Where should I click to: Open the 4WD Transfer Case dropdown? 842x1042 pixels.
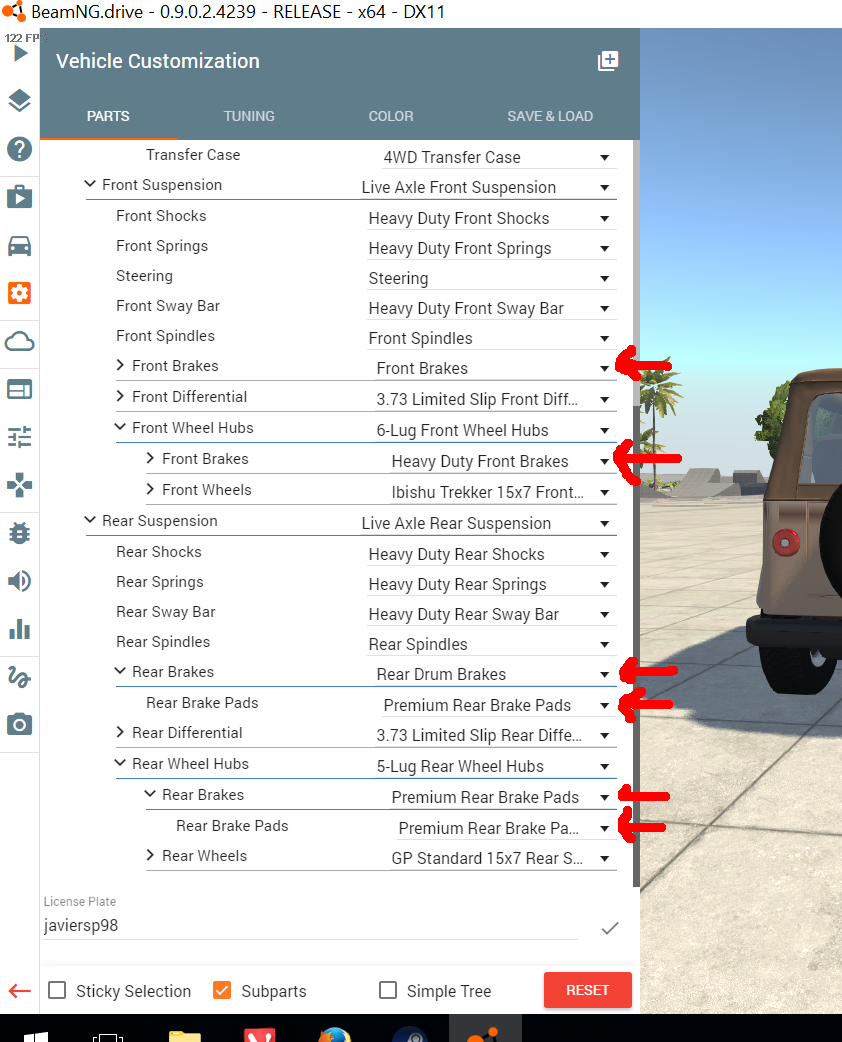pos(499,157)
